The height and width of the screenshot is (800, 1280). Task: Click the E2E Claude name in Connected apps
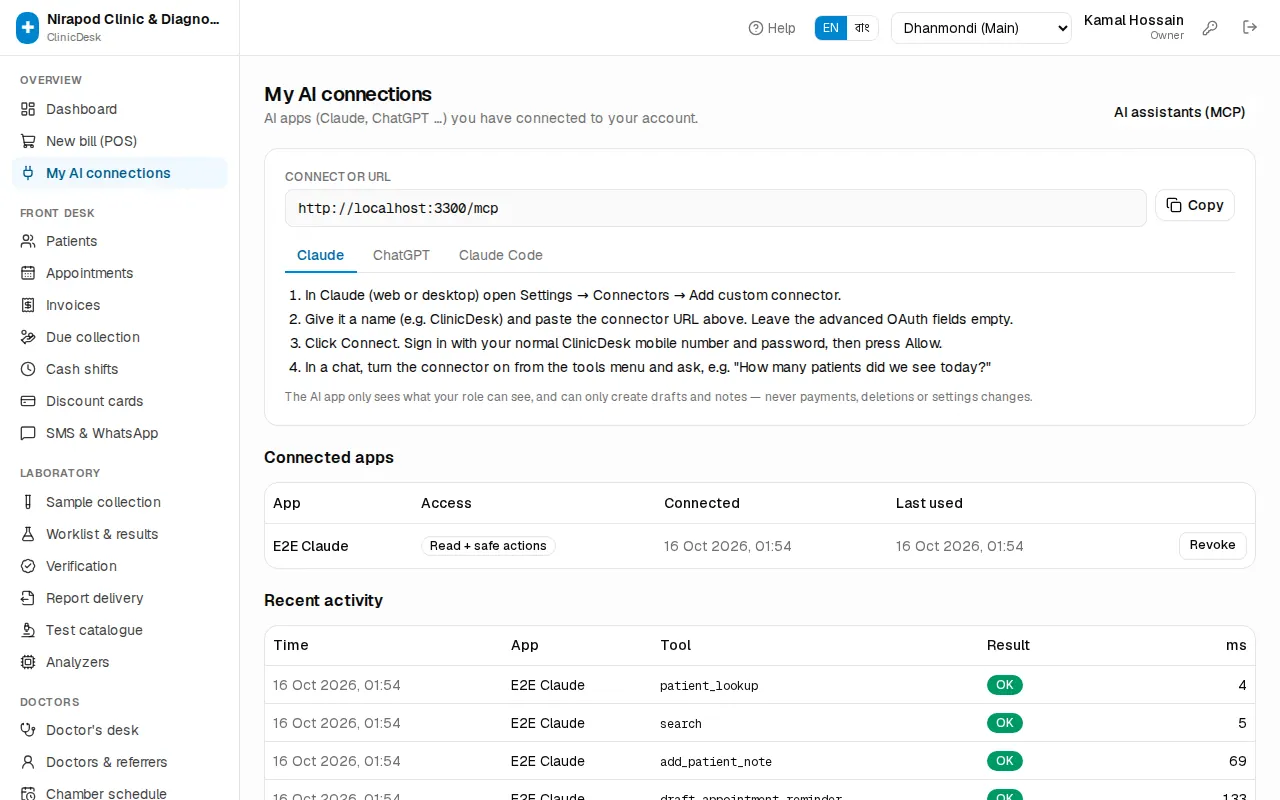pos(311,546)
